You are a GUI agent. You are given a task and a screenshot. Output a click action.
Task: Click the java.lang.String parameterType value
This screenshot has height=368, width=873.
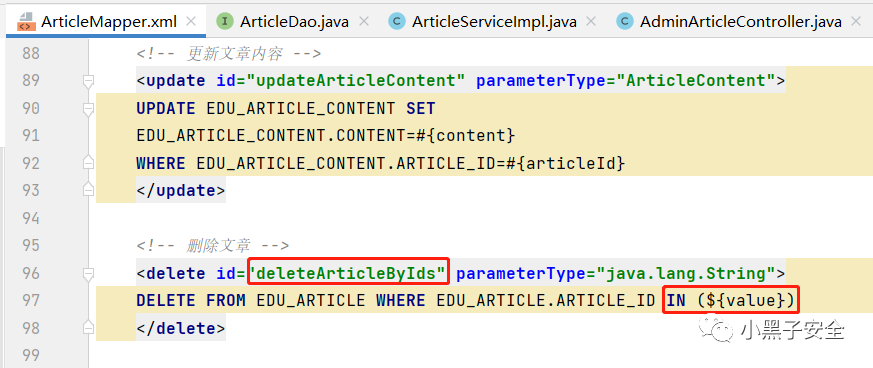pyautogui.click(x=685, y=273)
